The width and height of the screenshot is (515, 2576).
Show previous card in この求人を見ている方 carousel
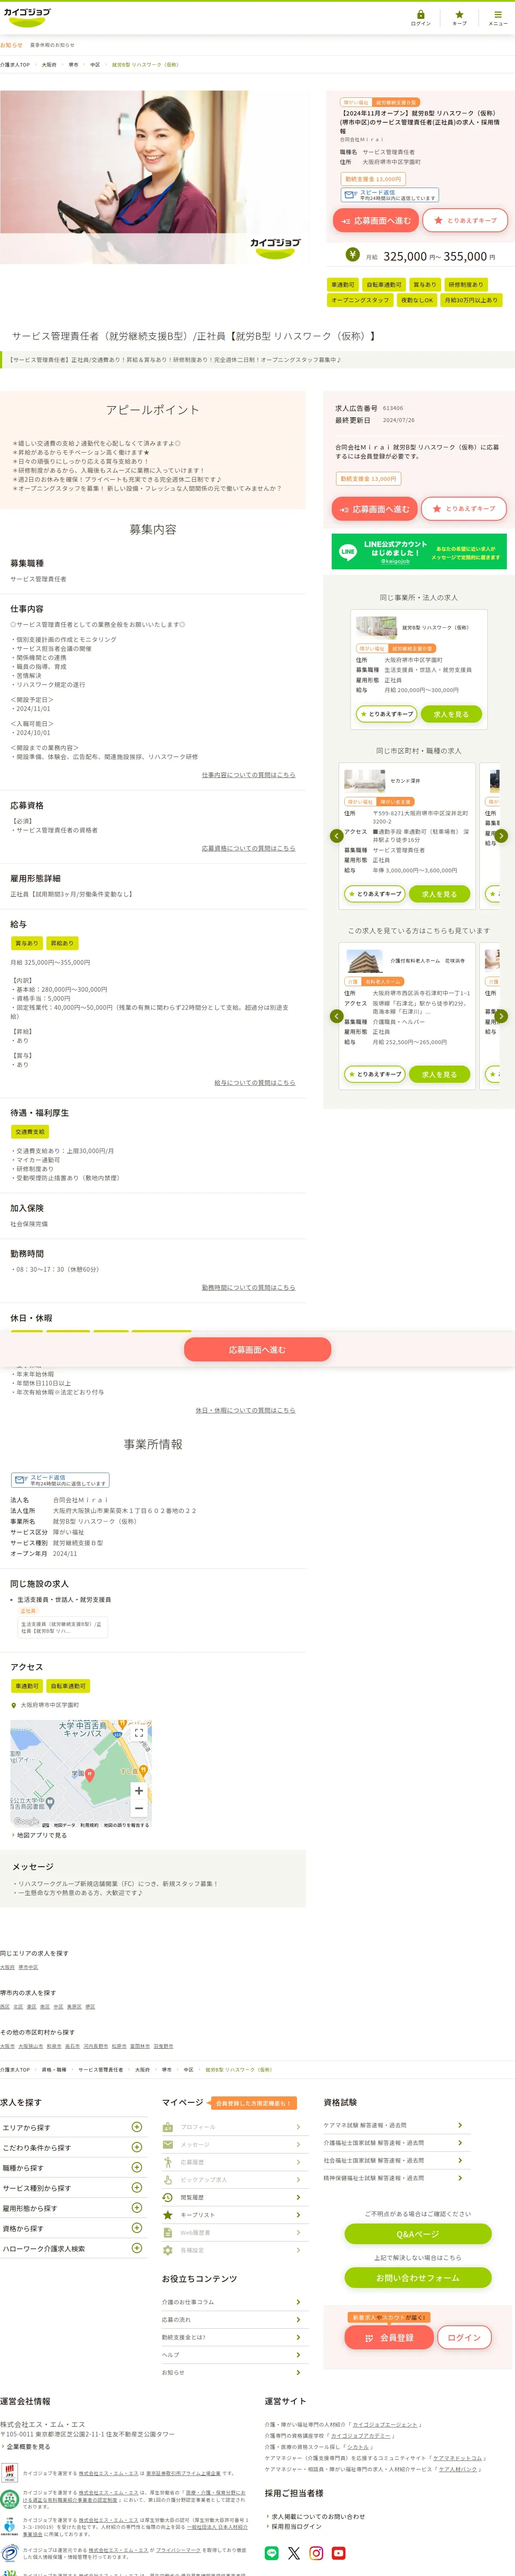[x=336, y=1016]
